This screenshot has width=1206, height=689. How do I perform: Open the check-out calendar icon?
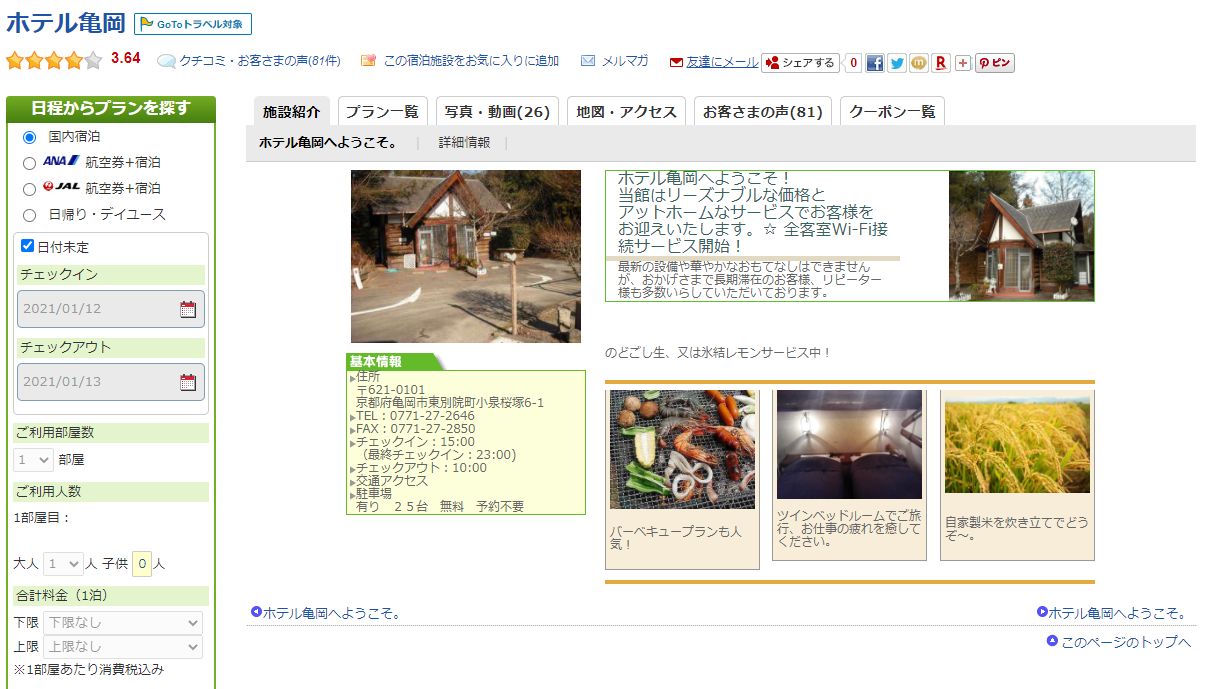[x=188, y=382]
